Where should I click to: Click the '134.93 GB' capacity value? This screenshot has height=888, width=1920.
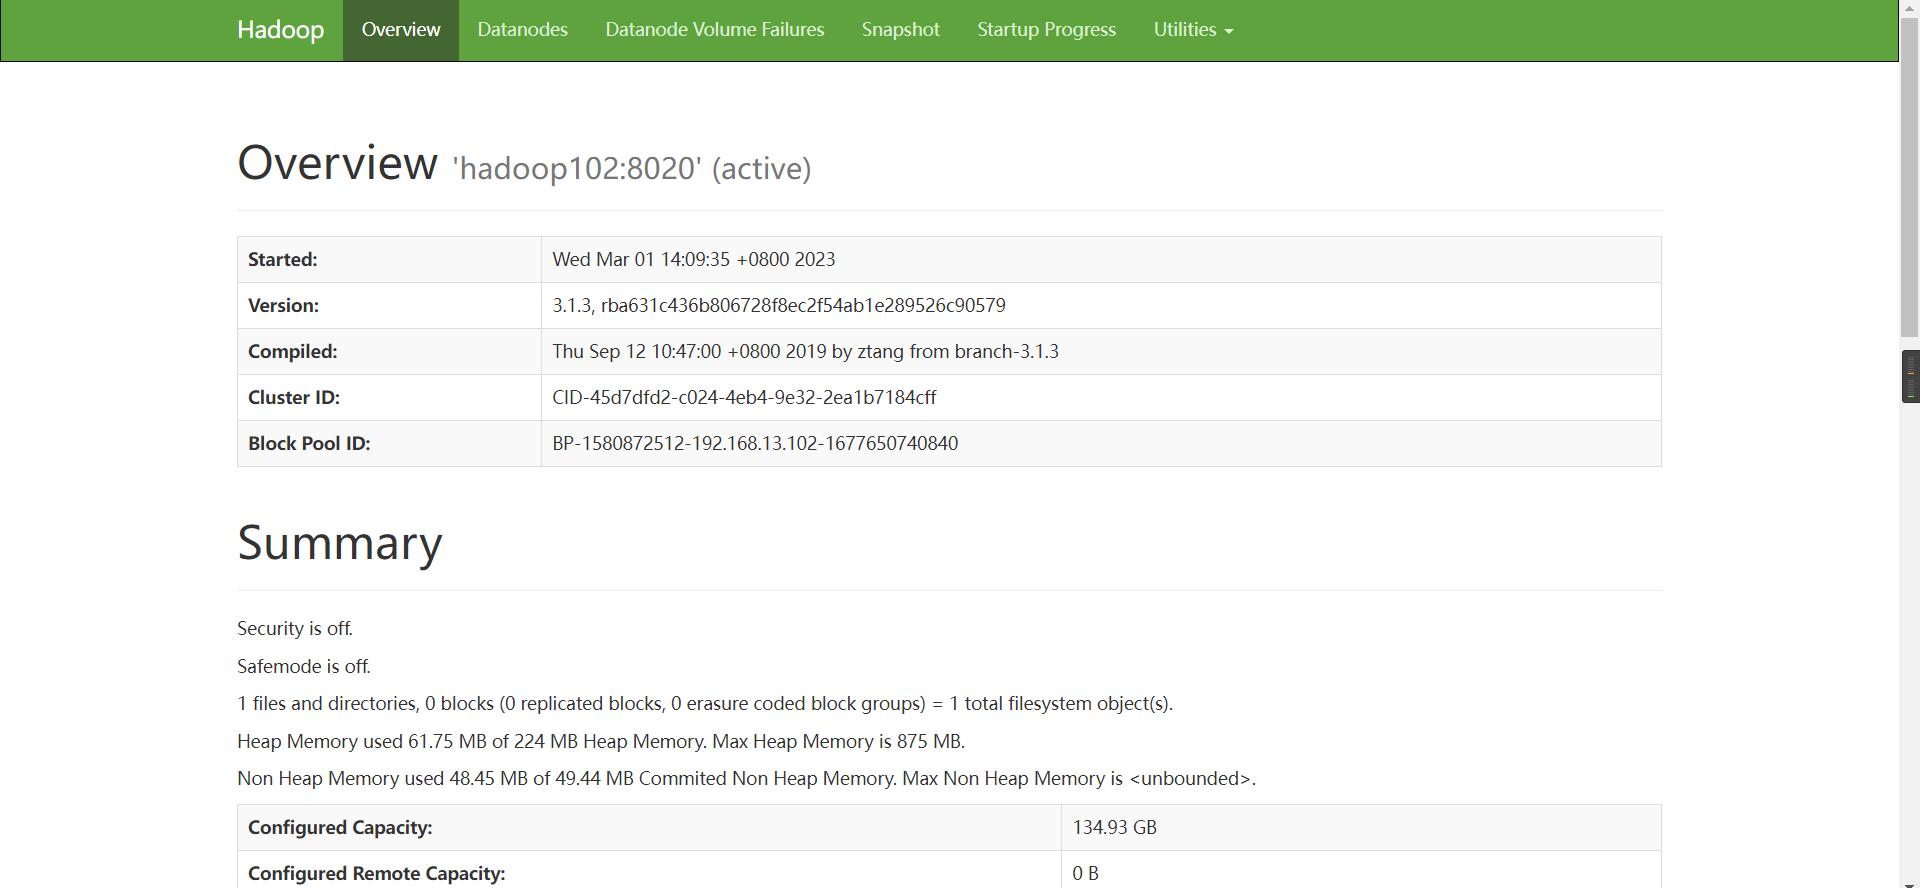tap(1115, 828)
